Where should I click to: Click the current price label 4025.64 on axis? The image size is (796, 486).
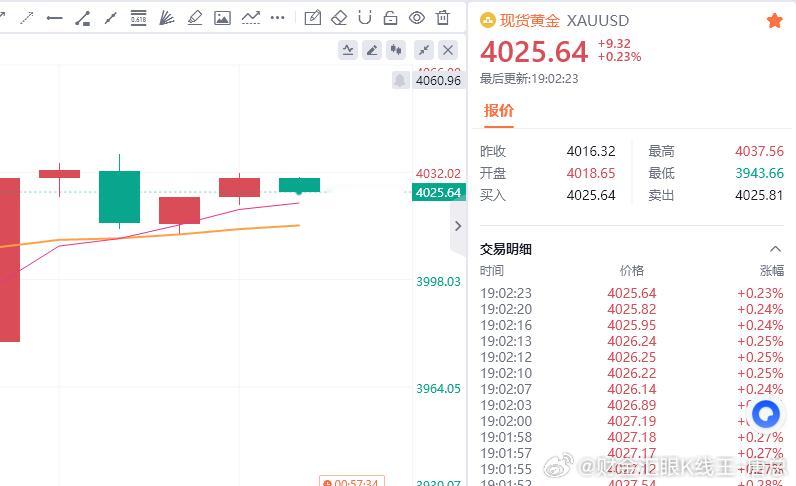point(439,192)
